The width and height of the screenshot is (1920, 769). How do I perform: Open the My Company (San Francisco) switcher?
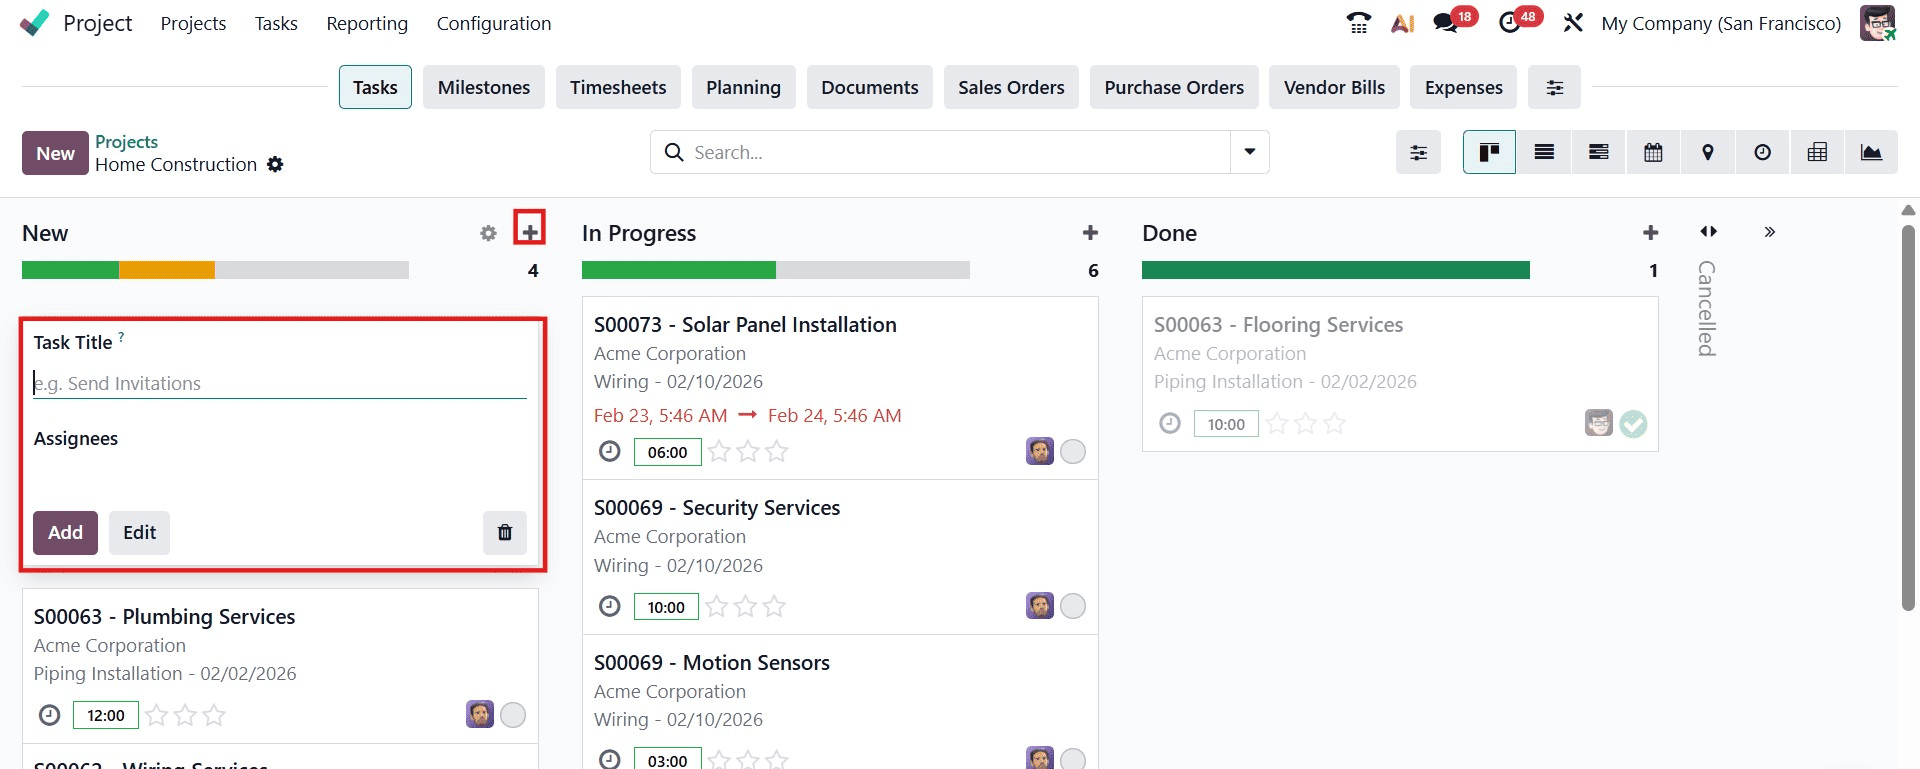point(1721,23)
